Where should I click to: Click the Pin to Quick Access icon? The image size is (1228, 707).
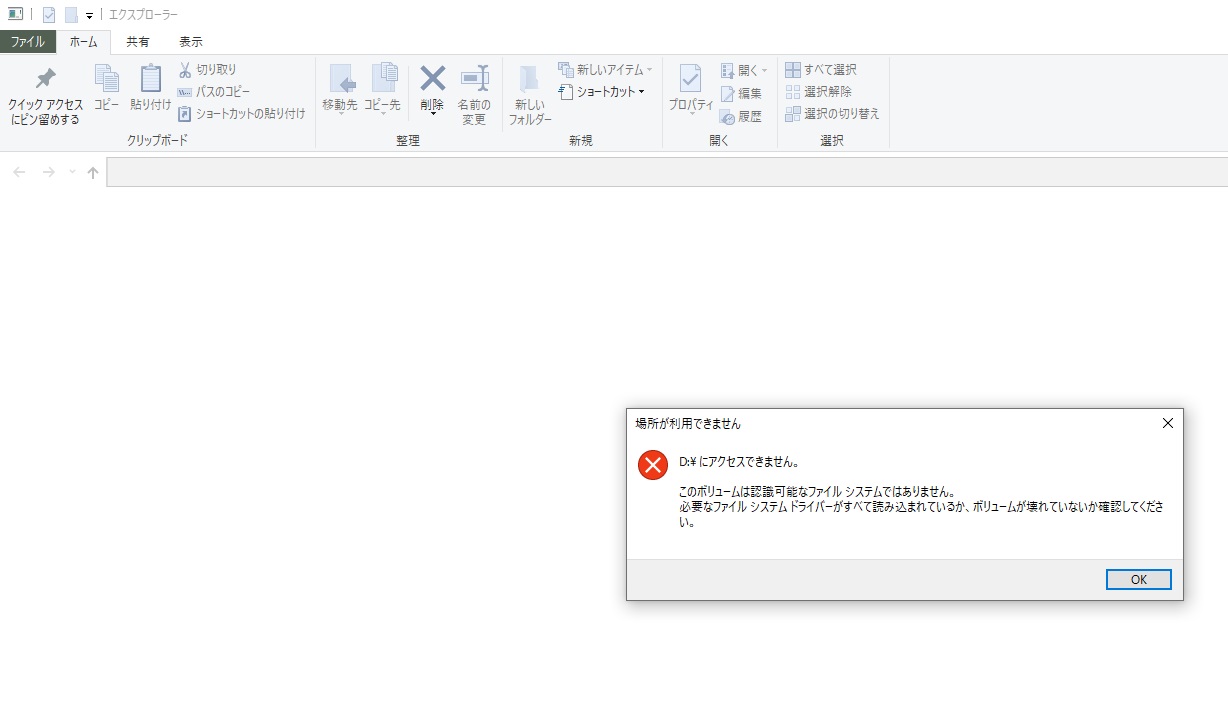pos(45,80)
